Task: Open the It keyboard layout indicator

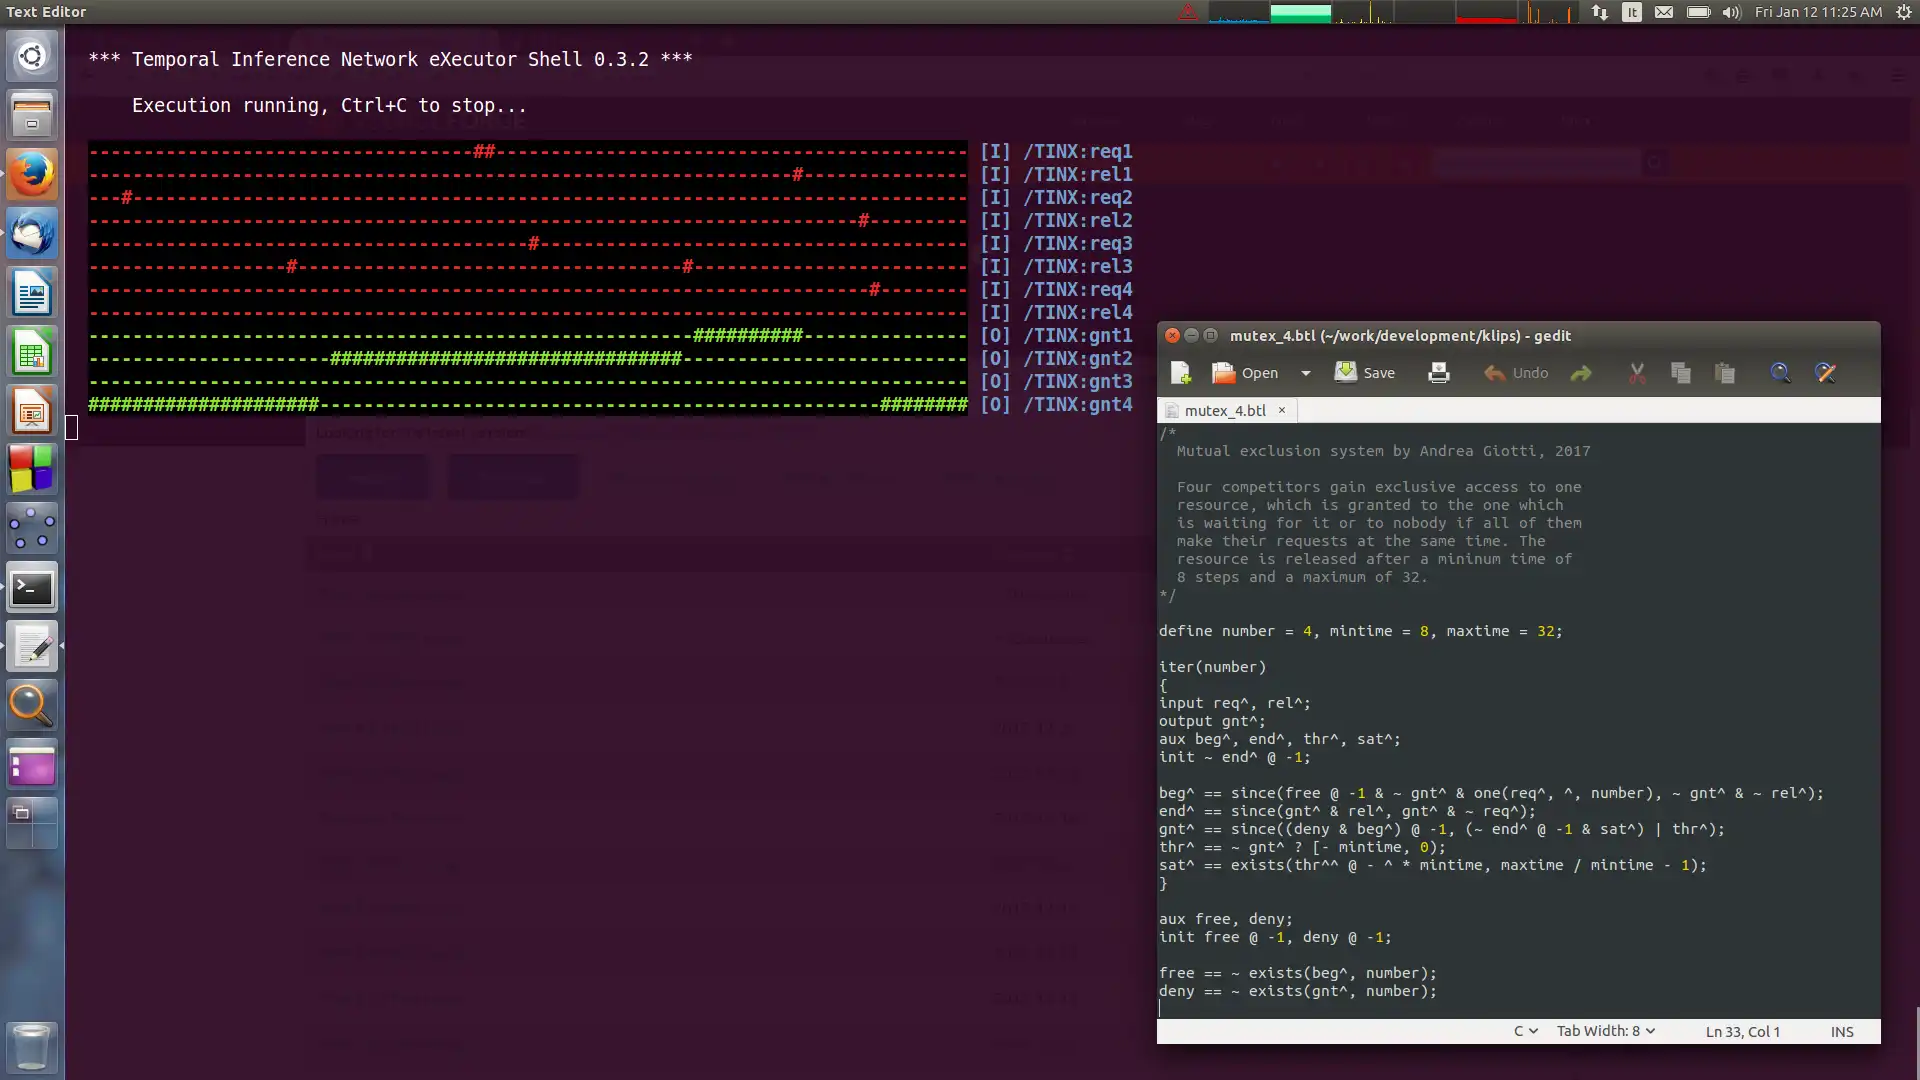Action: [1631, 12]
